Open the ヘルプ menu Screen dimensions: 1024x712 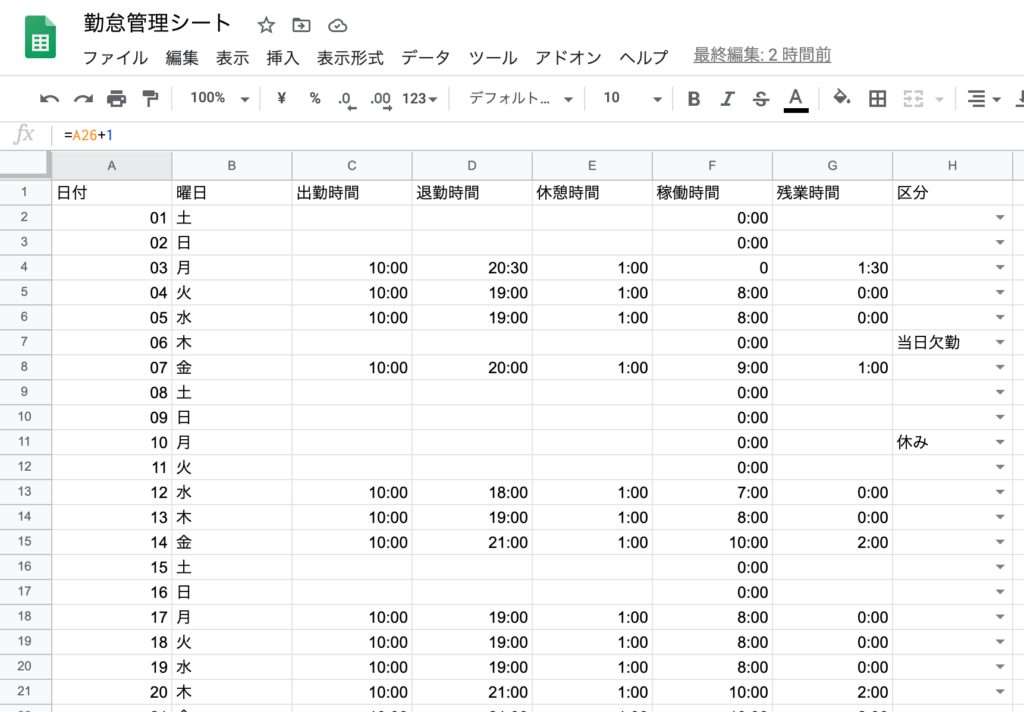click(x=643, y=57)
